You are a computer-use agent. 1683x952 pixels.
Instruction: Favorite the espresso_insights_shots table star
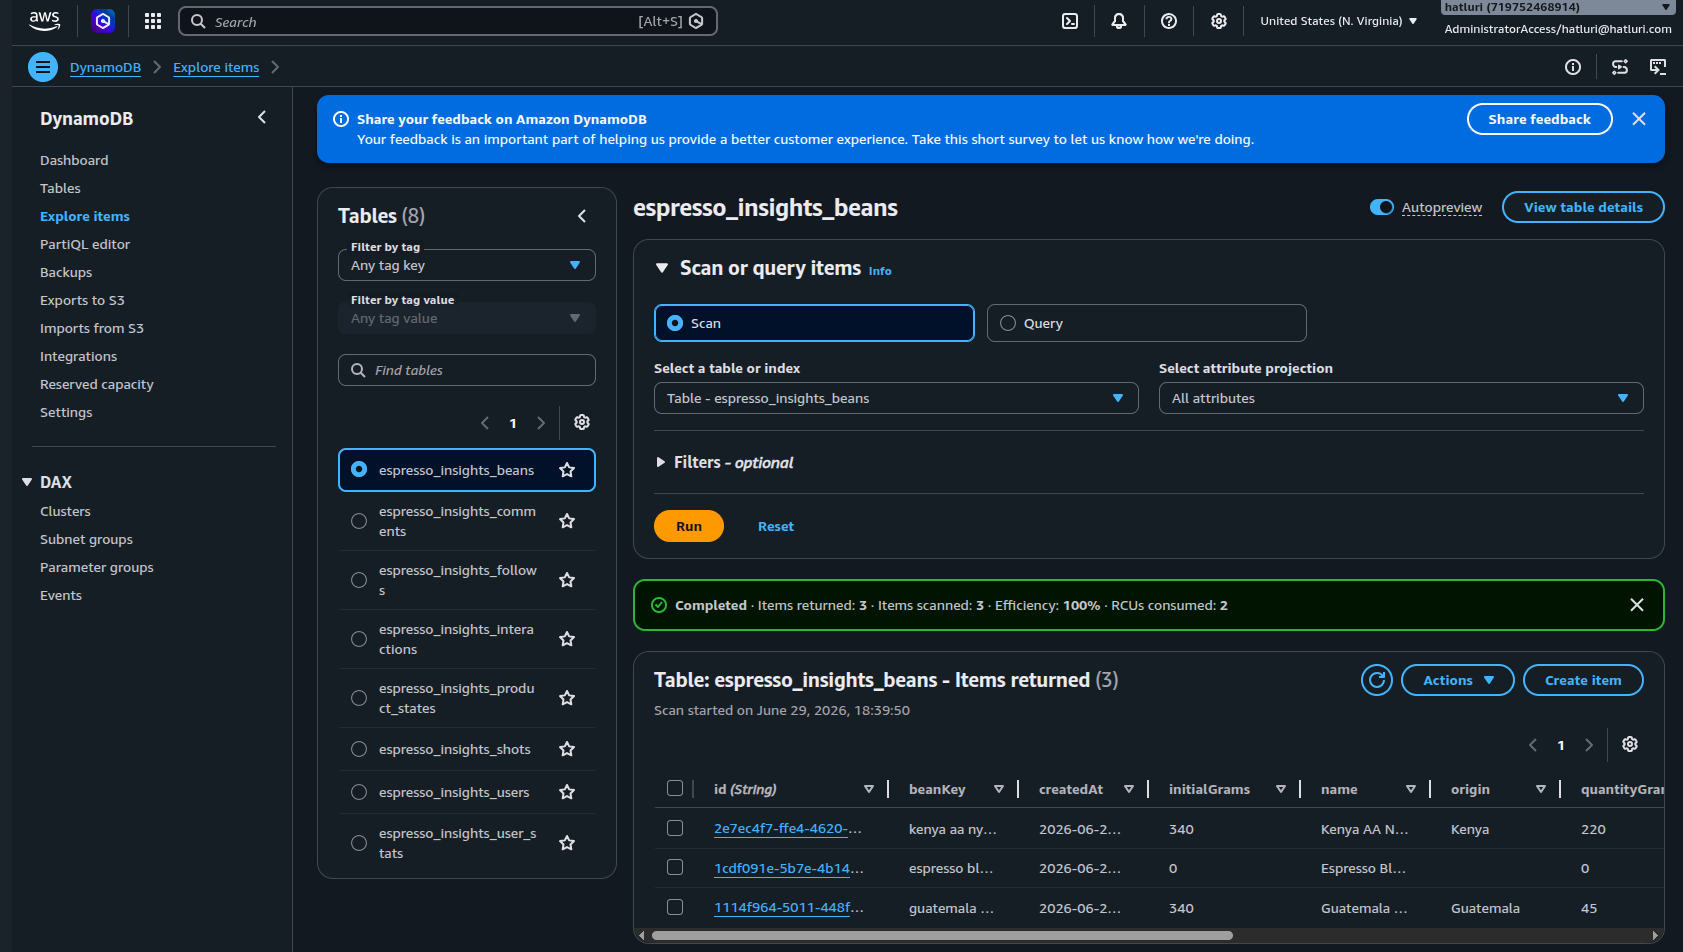click(567, 749)
